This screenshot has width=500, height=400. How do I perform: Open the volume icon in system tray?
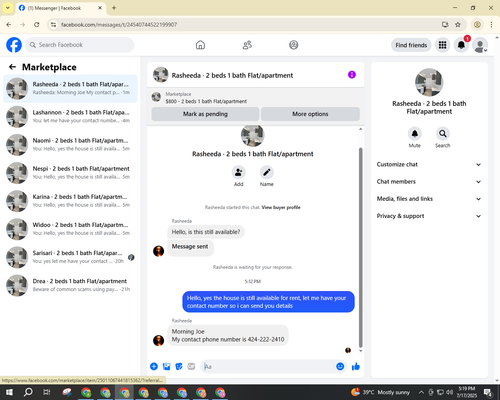[x=449, y=392]
